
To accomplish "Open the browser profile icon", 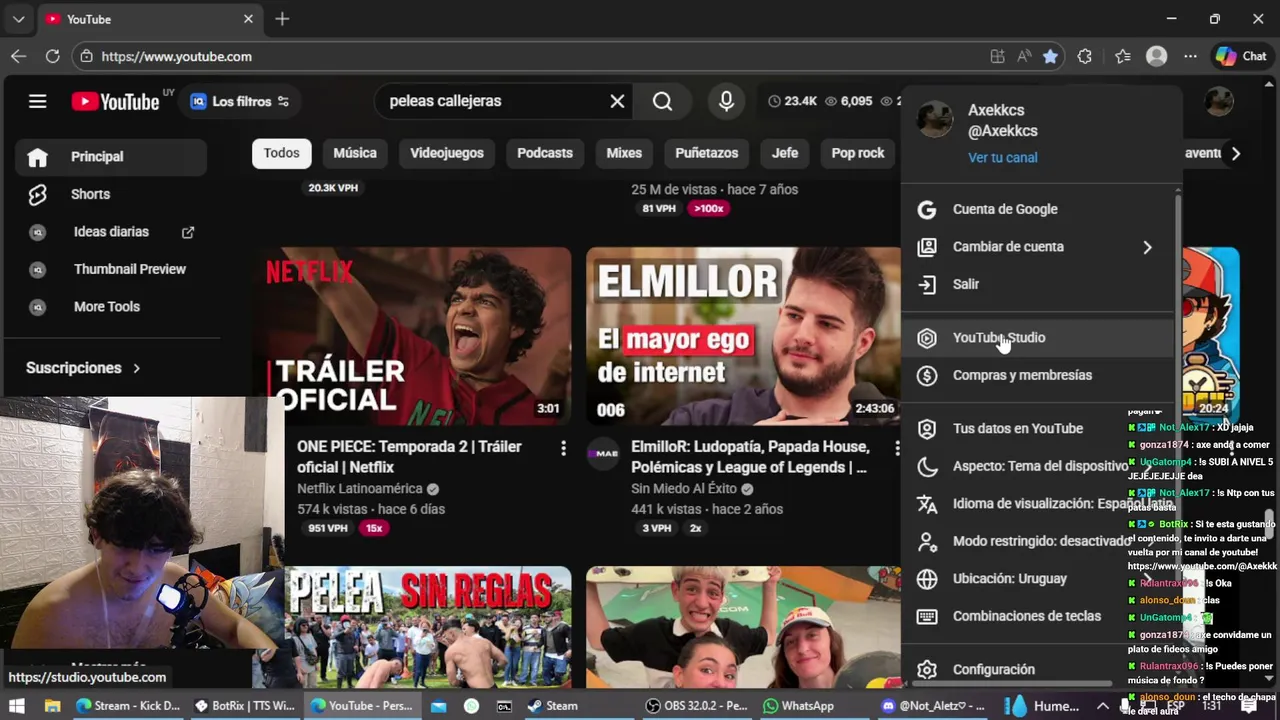I will point(1156,57).
